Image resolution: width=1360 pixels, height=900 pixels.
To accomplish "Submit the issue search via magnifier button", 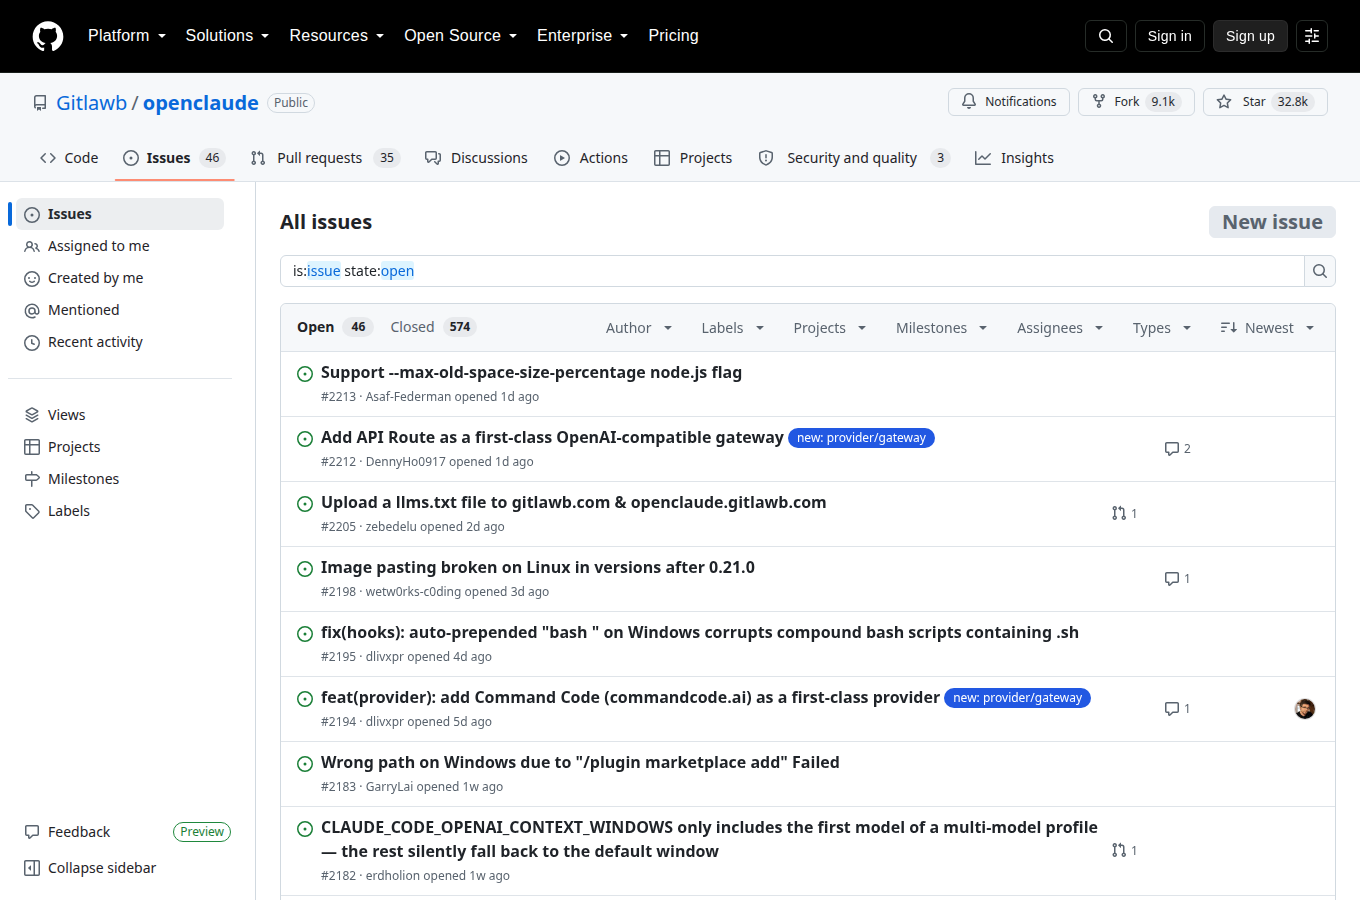I will click(x=1320, y=271).
